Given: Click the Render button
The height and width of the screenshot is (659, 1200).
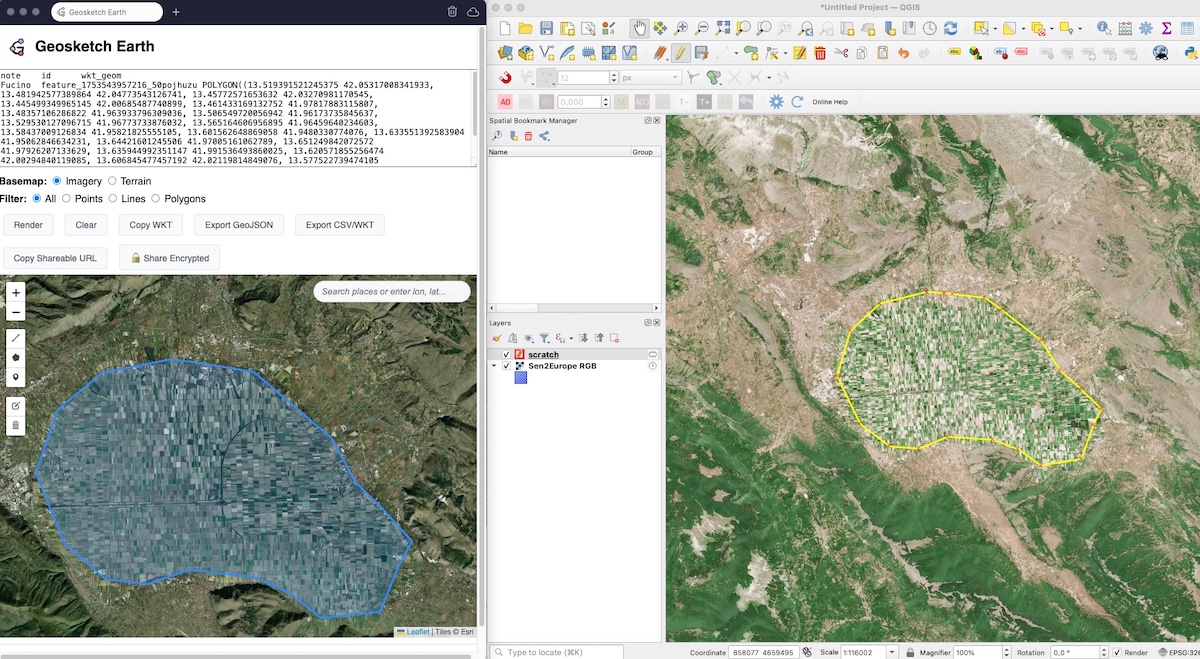Looking at the screenshot, I should point(28,225).
